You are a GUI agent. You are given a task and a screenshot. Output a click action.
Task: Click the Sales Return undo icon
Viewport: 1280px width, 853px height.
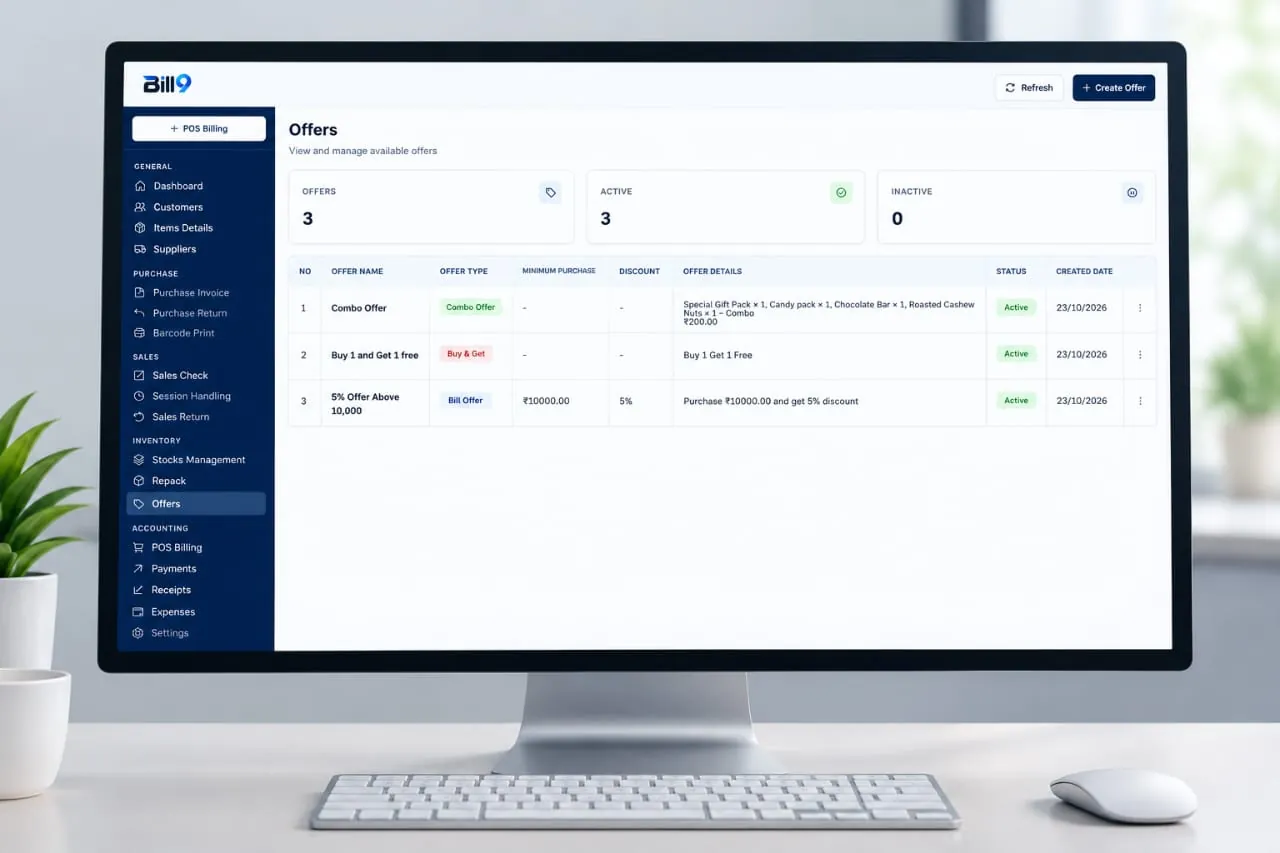(x=139, y=417)
